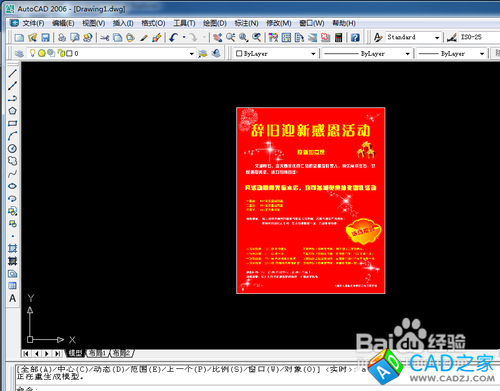Expand the layer 0 dropdown list
500x391 pixels.
tap(191, 54)
